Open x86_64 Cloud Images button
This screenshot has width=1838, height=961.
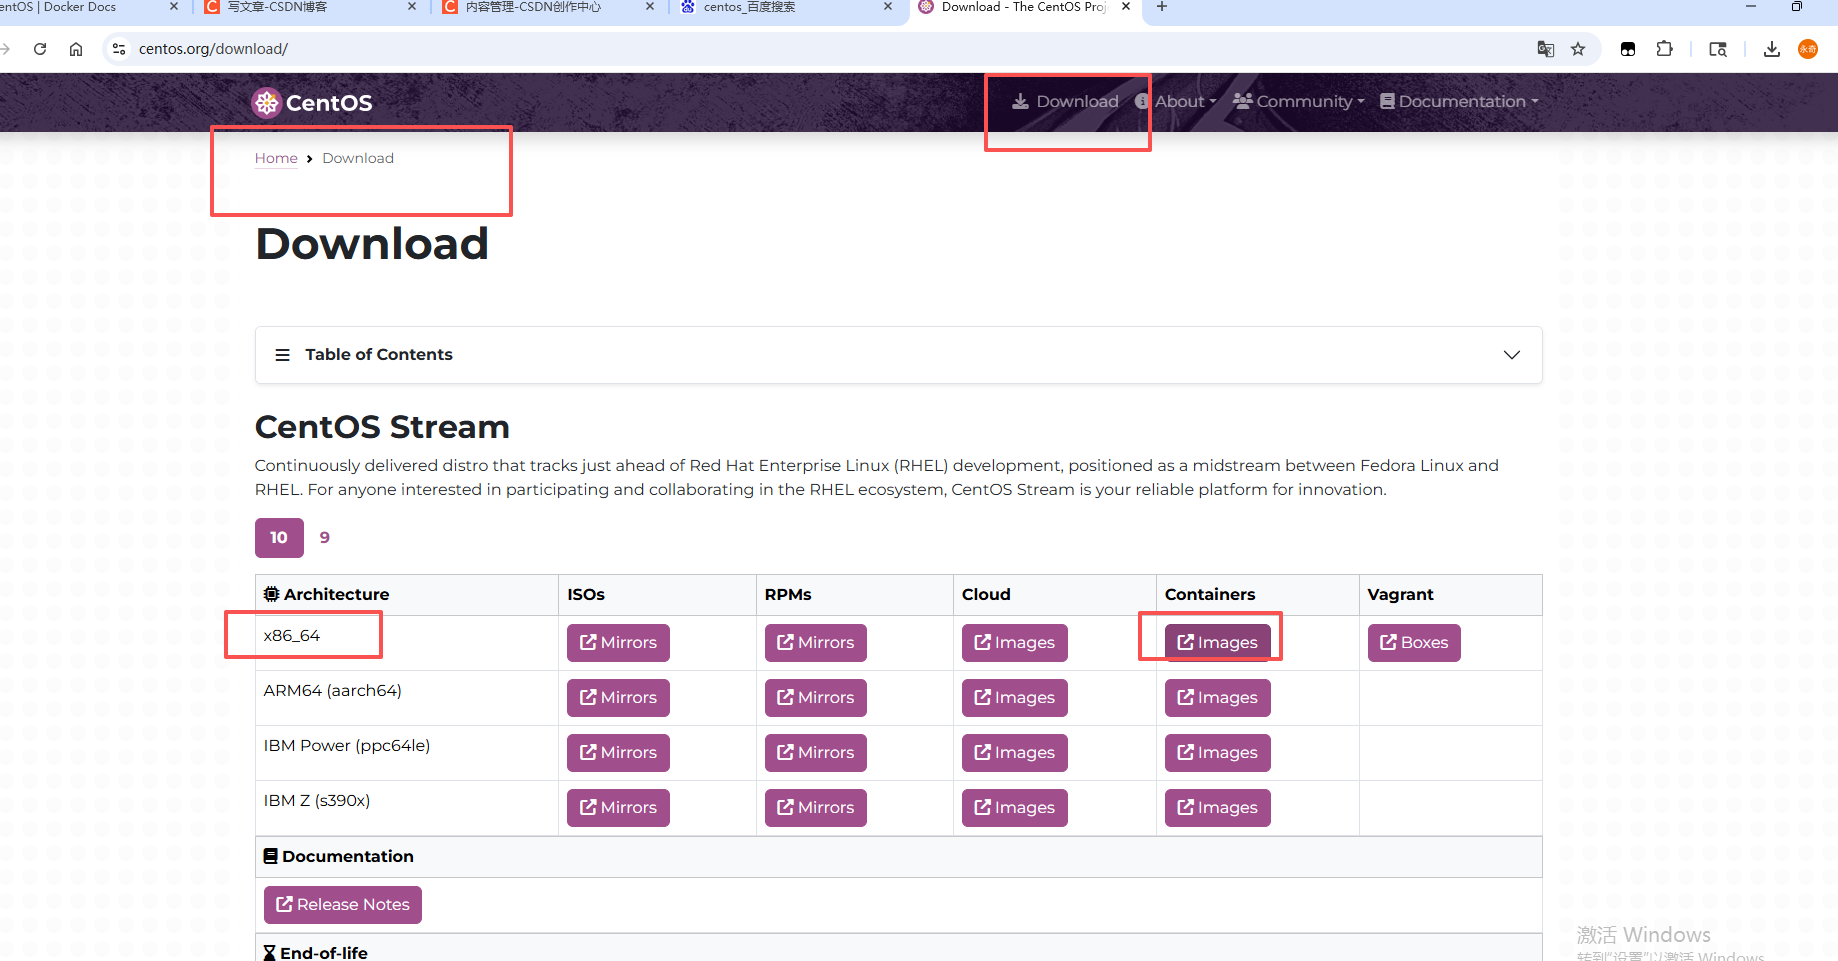[1015, 643]
